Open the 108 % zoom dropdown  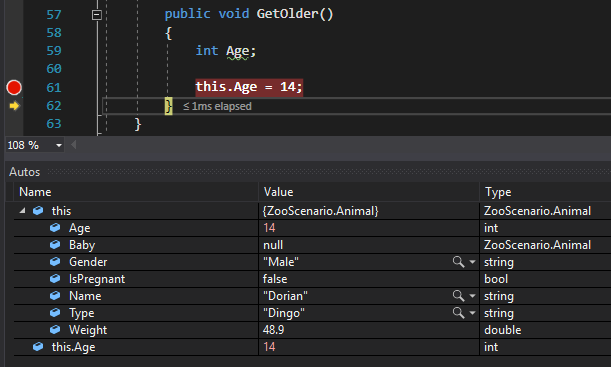pos(59,145)
